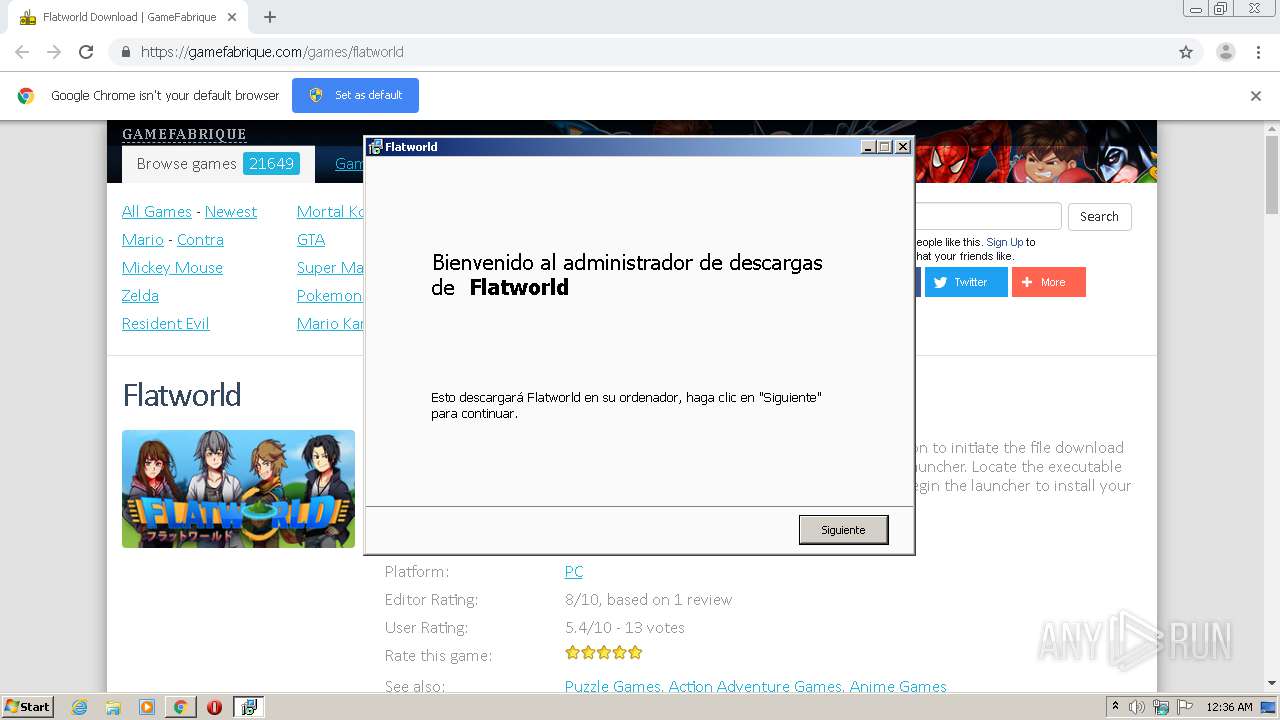Viewport: 1280px width, 720px height.
Task: Open Chrome profile avatar
Action: click(x=1225, y=52)
